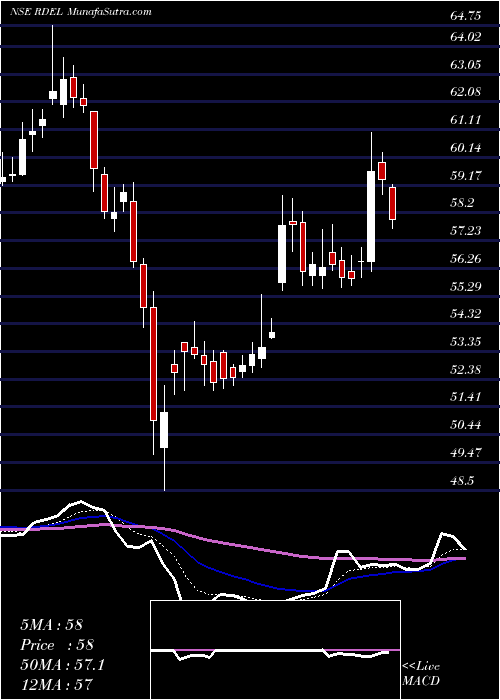This screenshot has height=700, width=500.
Task: Click the 54.32 price axis label
Action: pos(466,313)
